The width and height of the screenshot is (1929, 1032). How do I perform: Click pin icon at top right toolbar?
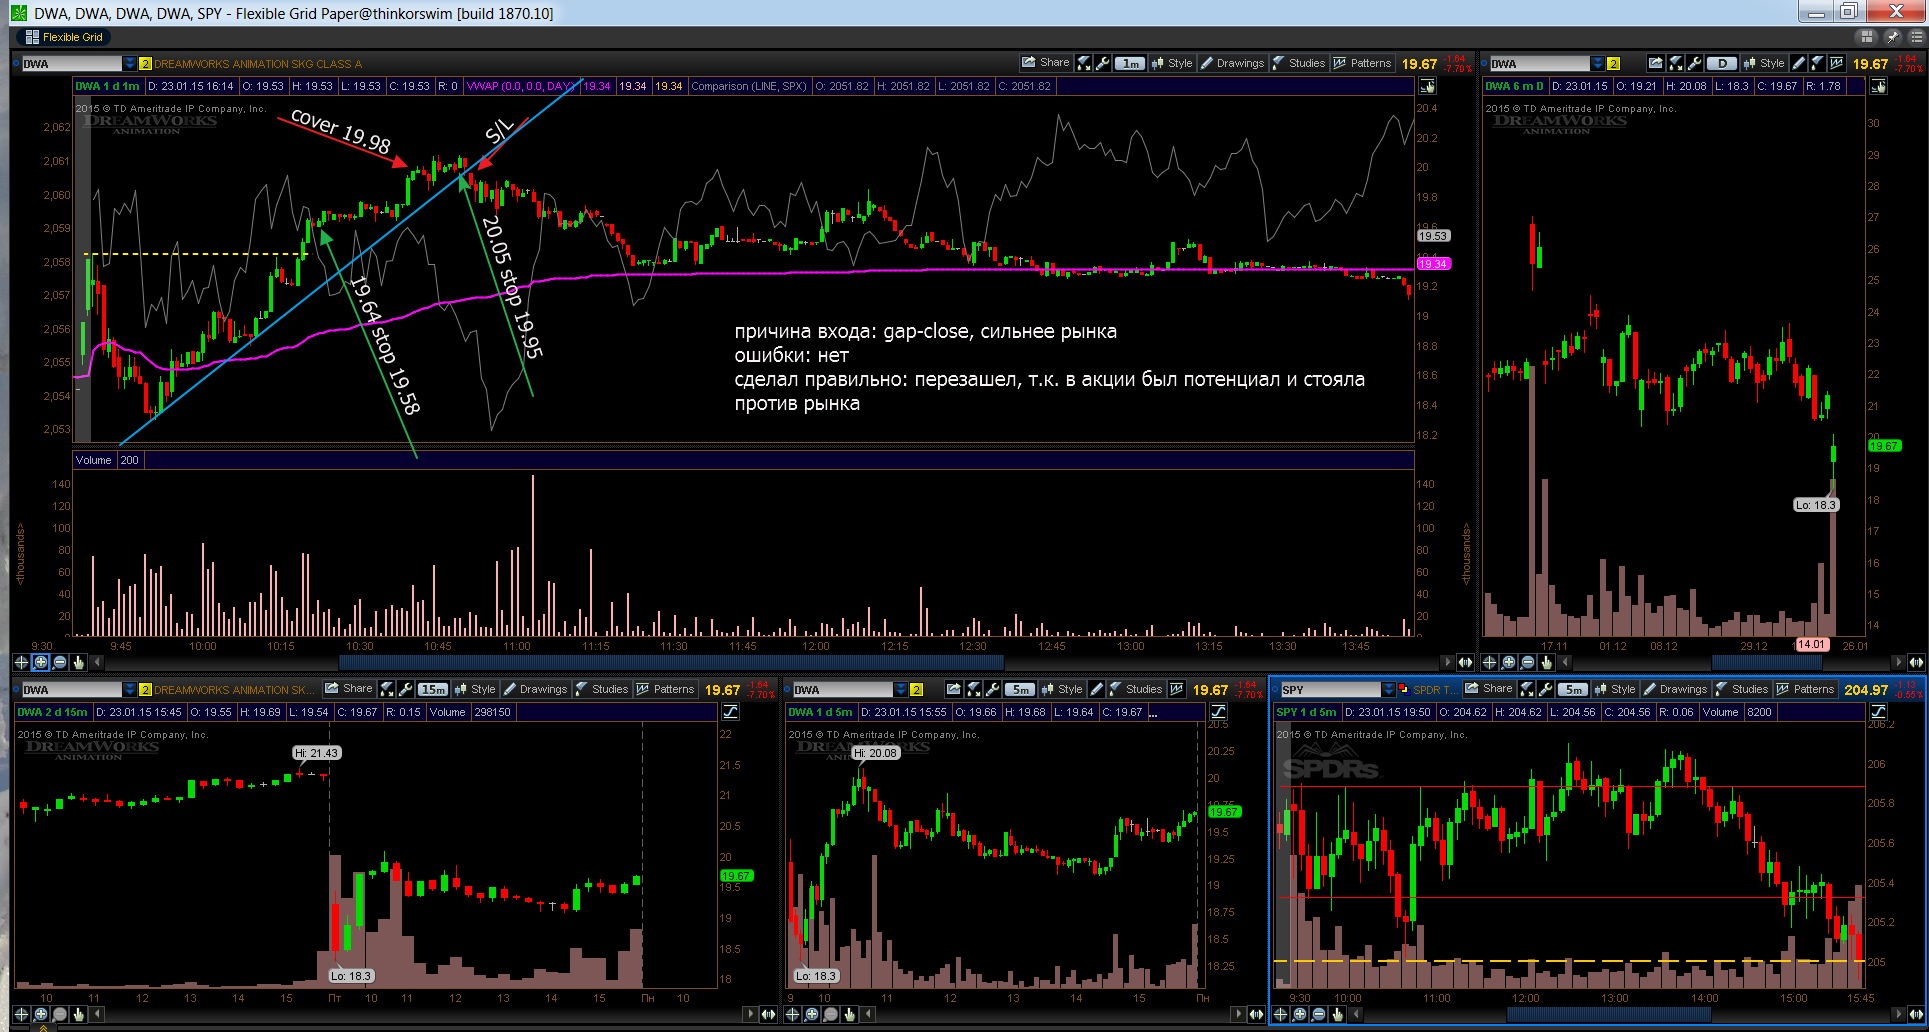click(1892, 37)
